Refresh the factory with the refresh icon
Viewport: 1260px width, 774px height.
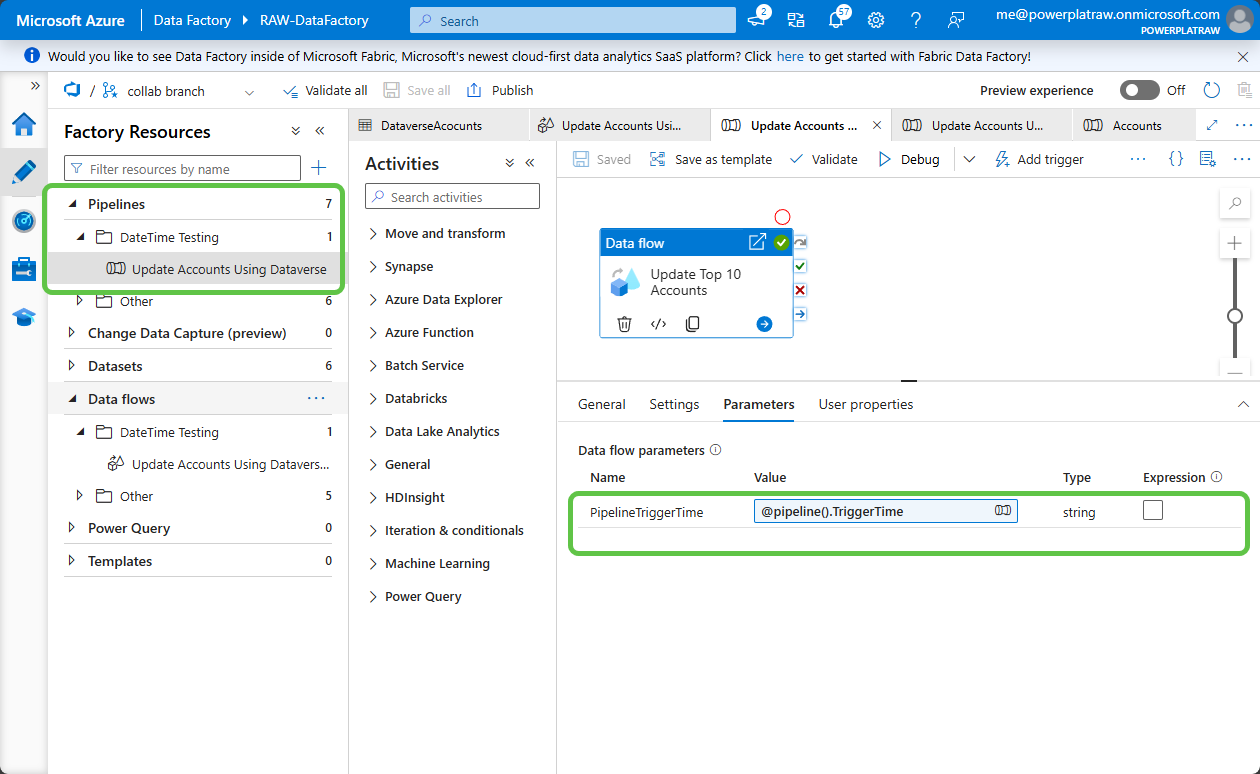click(x=1212, y=90)
